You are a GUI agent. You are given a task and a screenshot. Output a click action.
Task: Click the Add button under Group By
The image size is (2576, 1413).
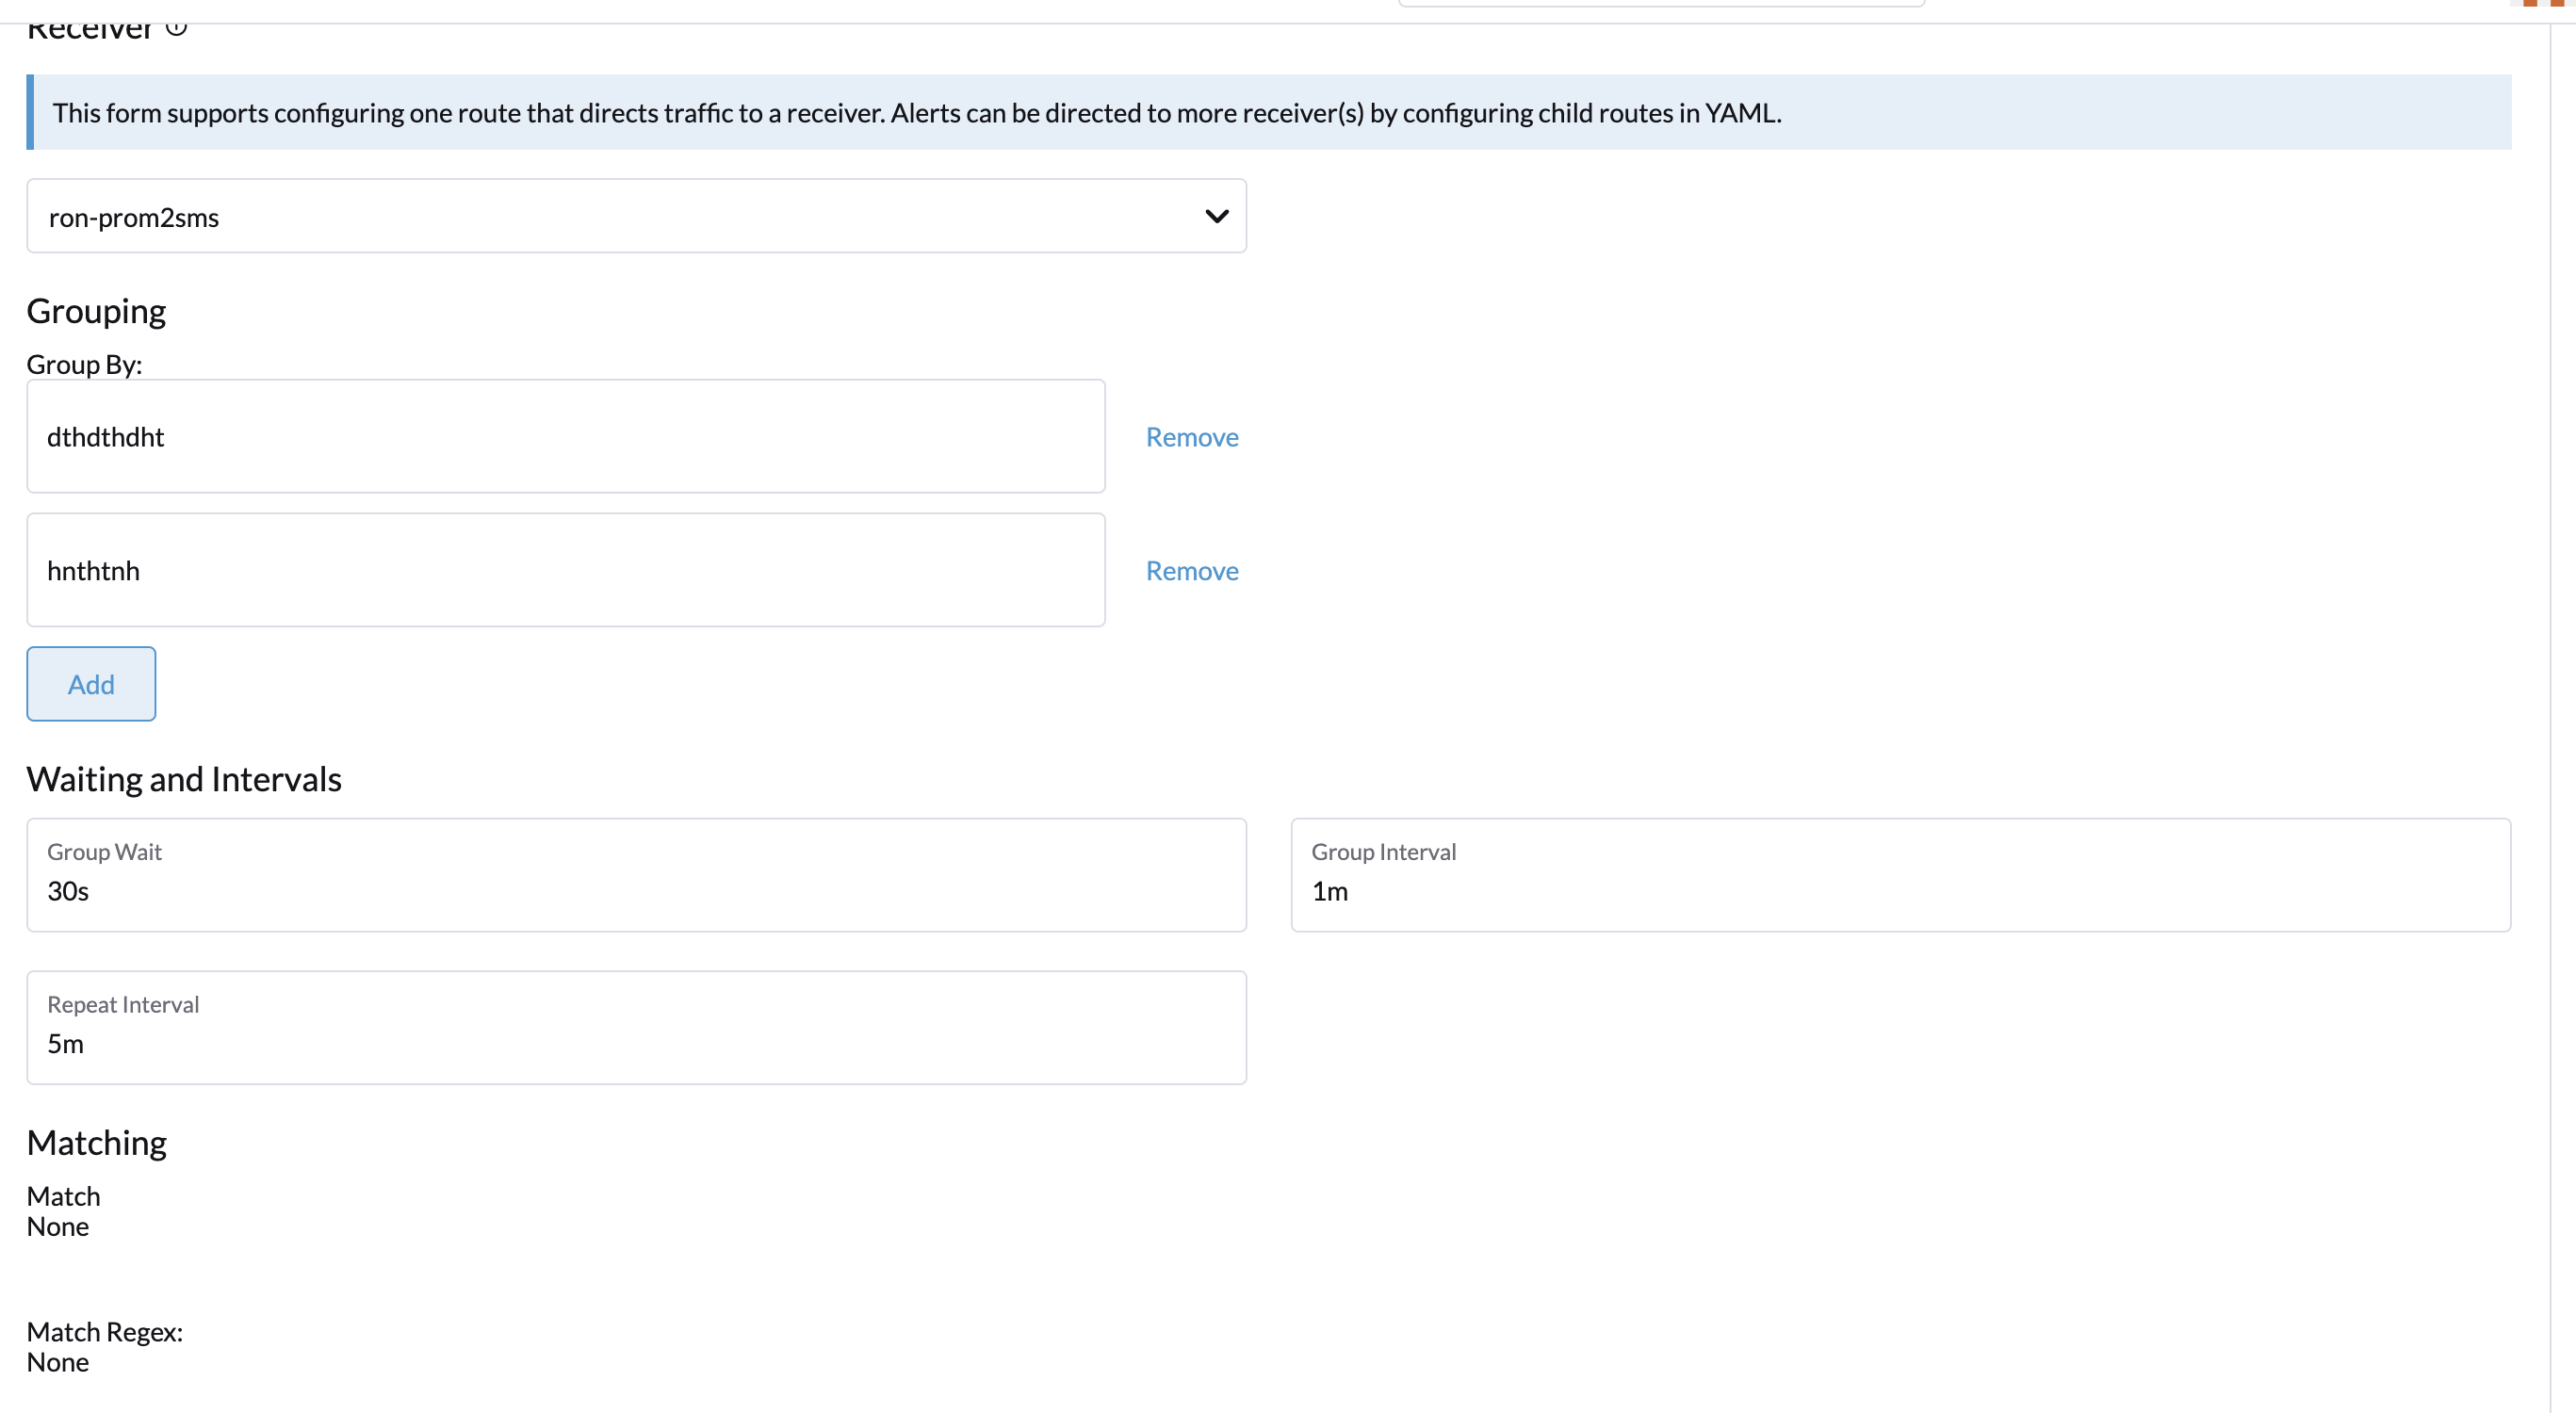click(x=90, y=684)
